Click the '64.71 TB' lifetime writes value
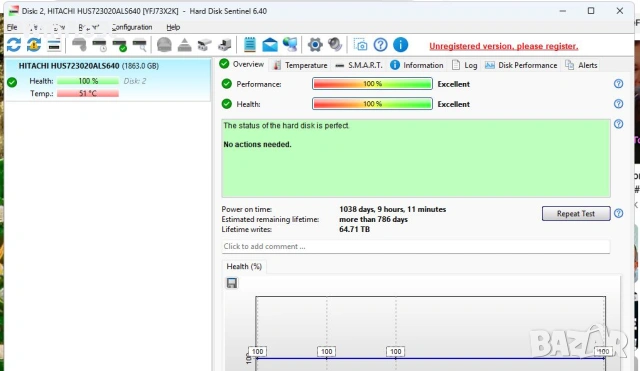Image resolution: width=640 pixels, height=371 pixels. [x=354, y=229]
